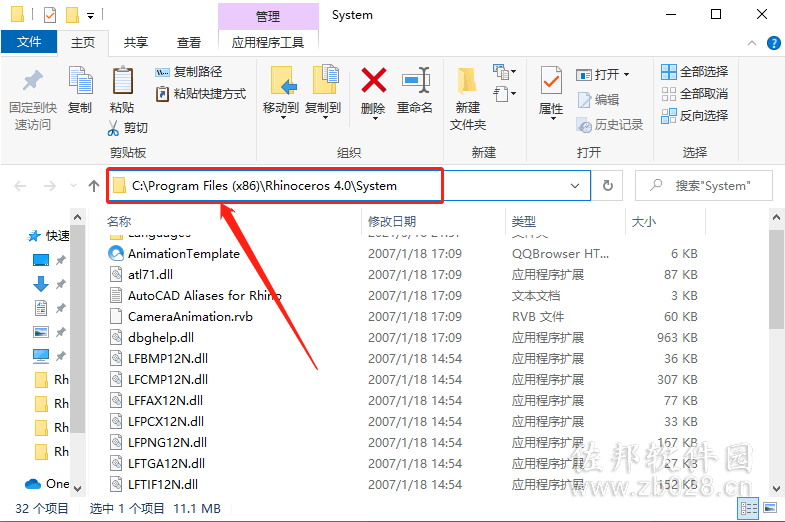The height and width of the screenshot is (522, 785).
Task: Click Select none (全部取消)
Action: tap(694, 94)
